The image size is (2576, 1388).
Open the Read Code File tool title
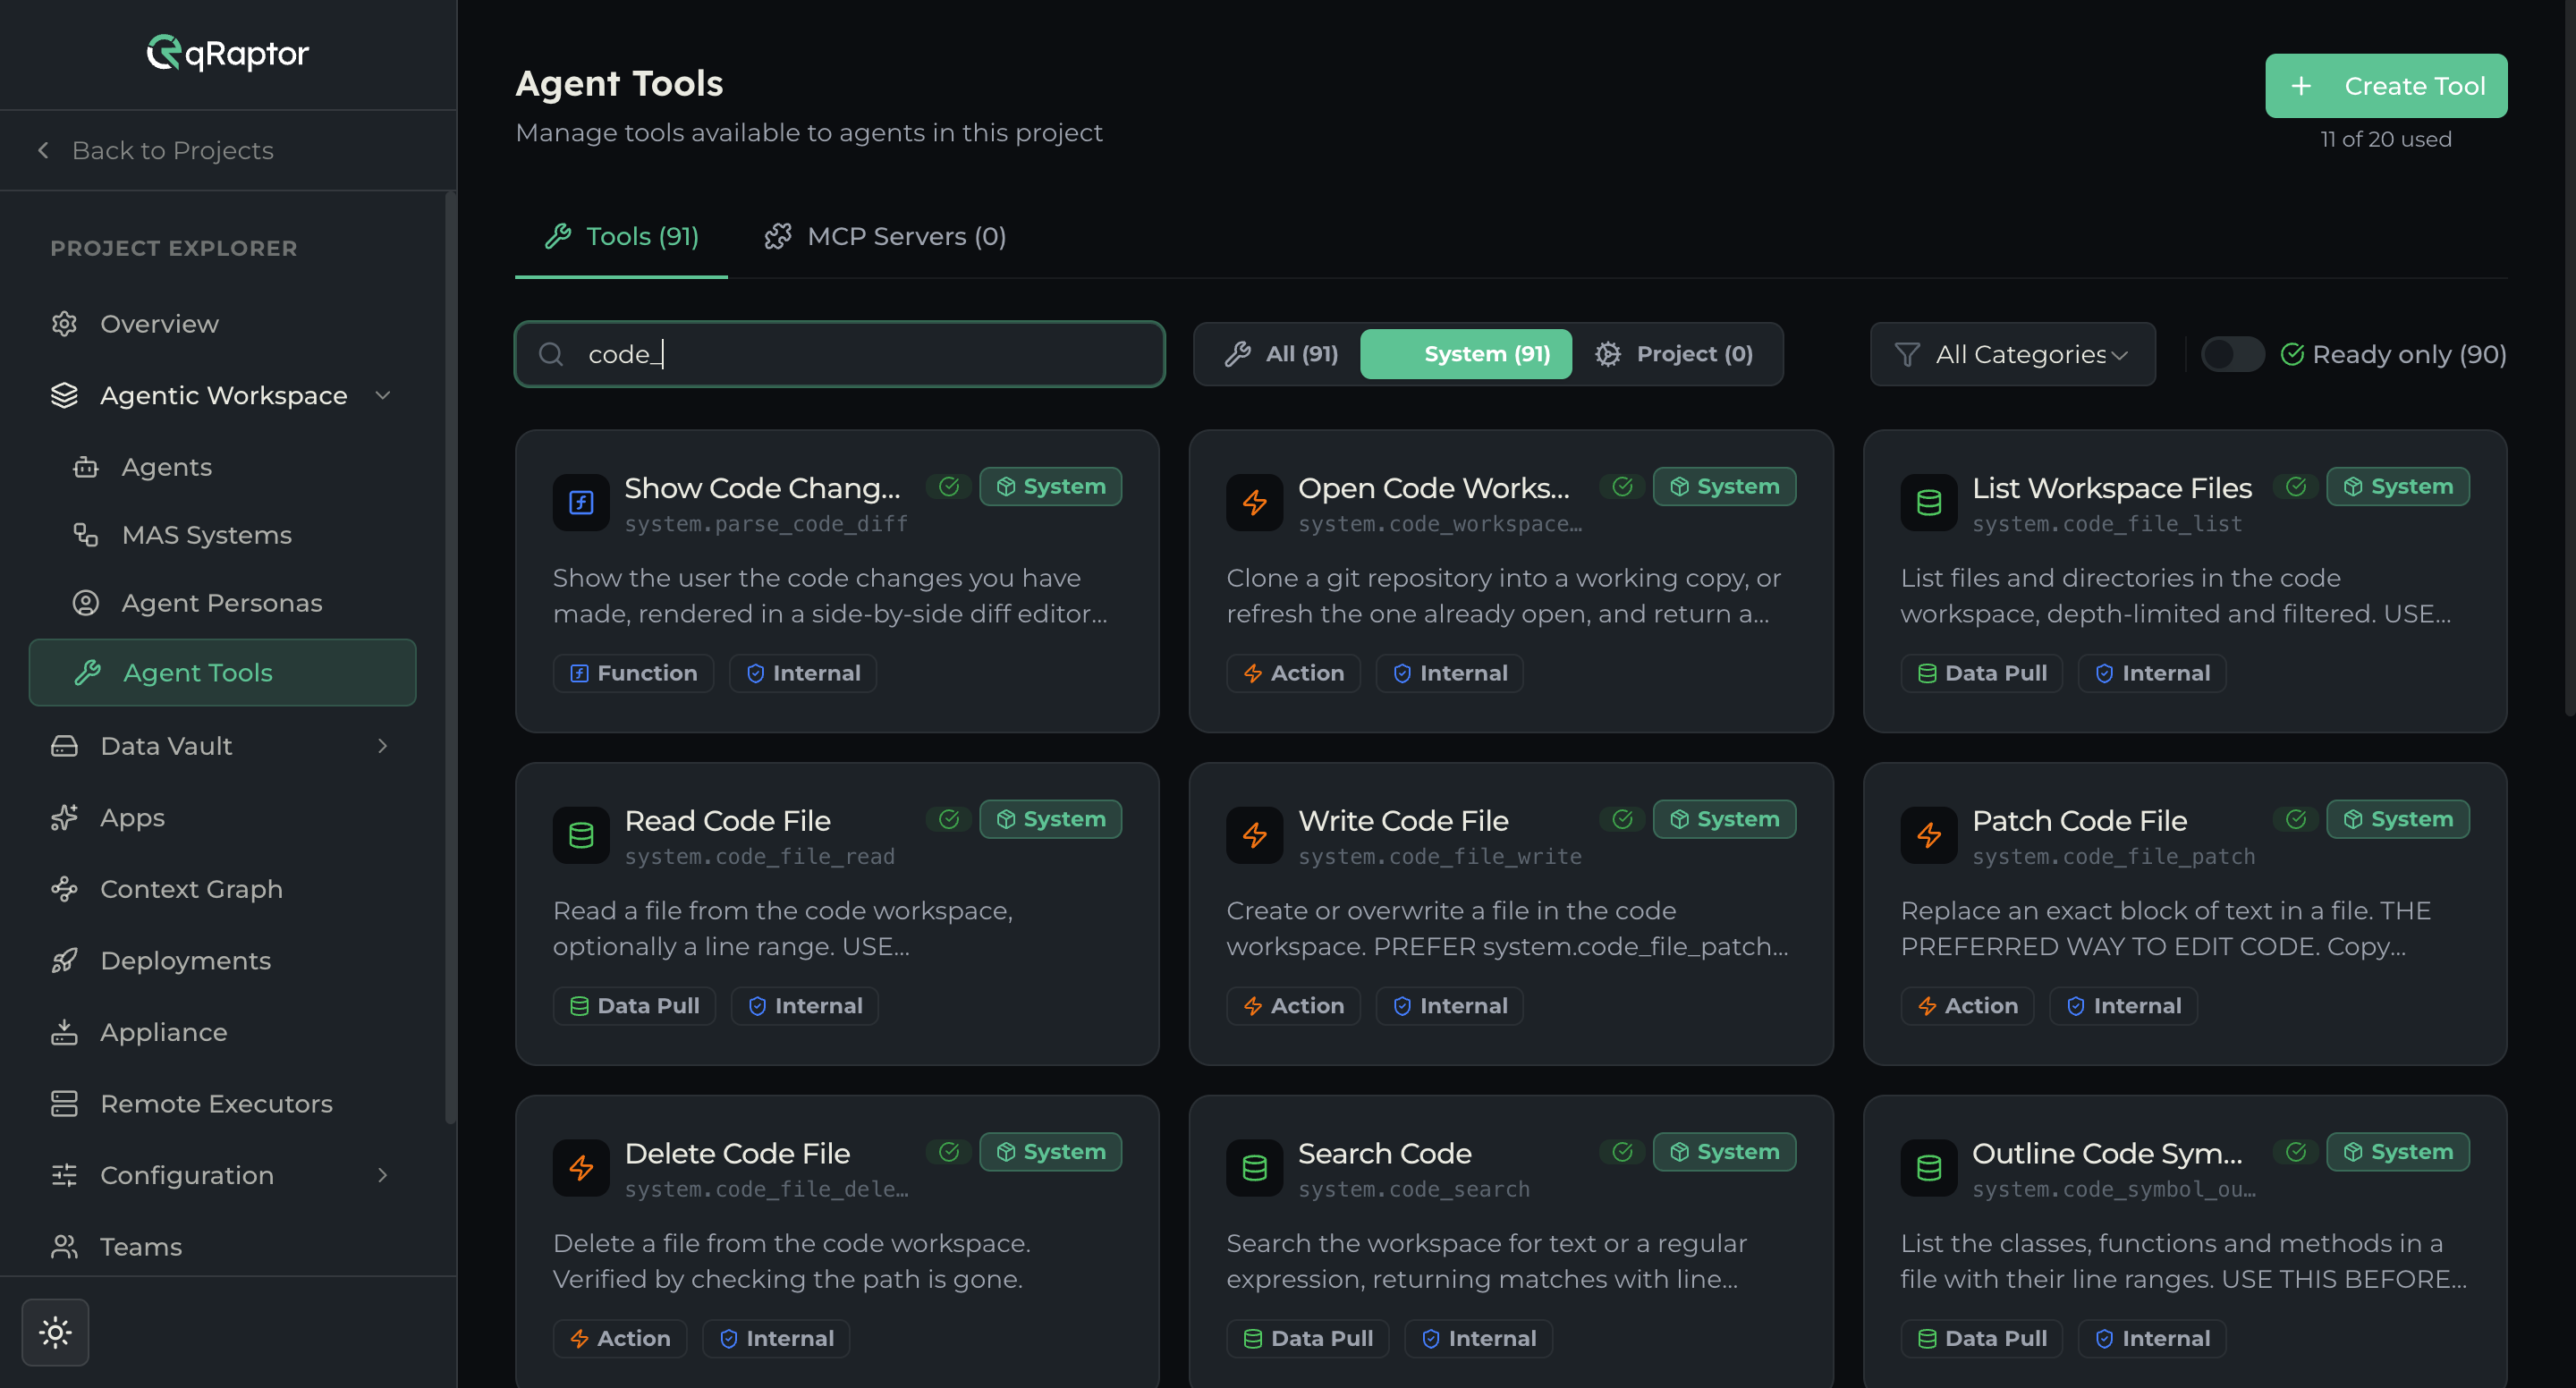pos(727,821)
